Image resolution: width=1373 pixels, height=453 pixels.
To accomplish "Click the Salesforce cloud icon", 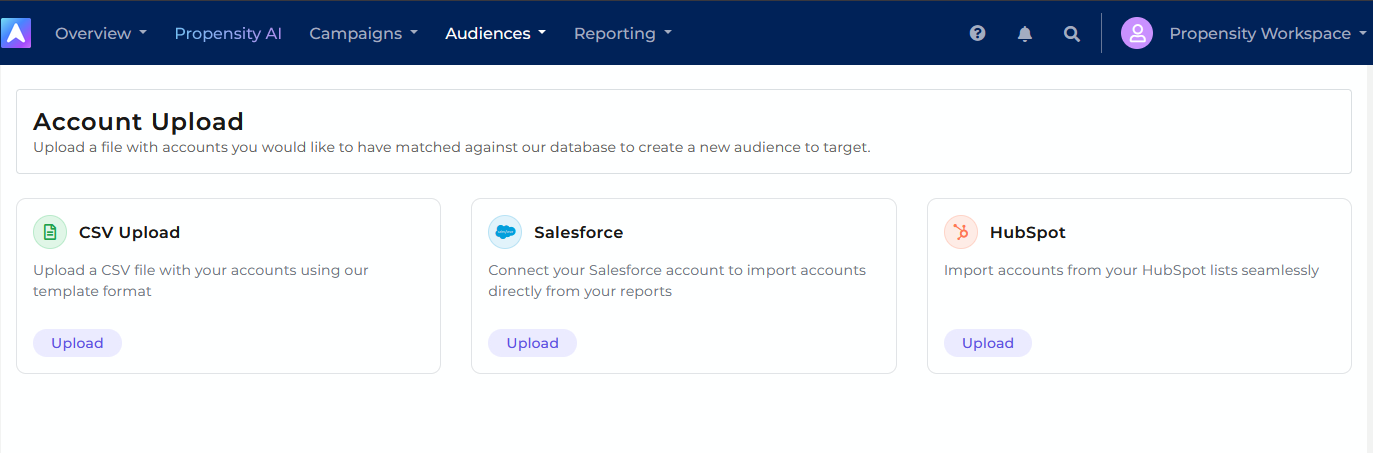I will (x=505, y=232).
